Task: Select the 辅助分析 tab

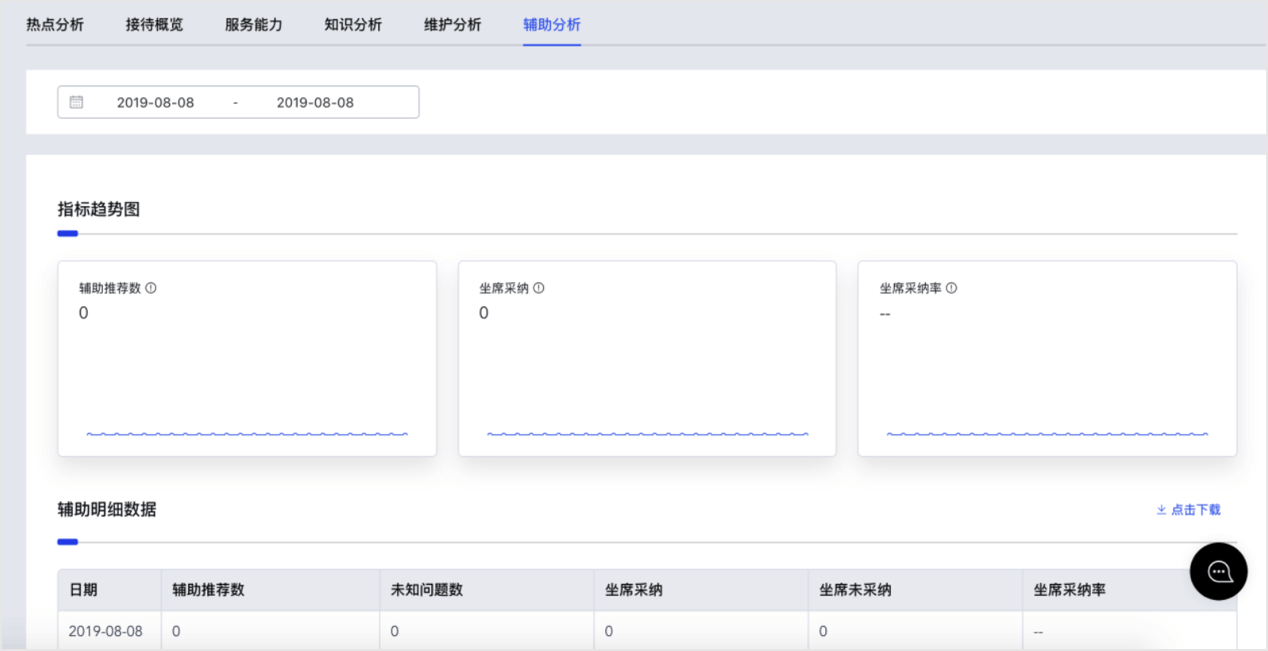Action: [552, 24]
